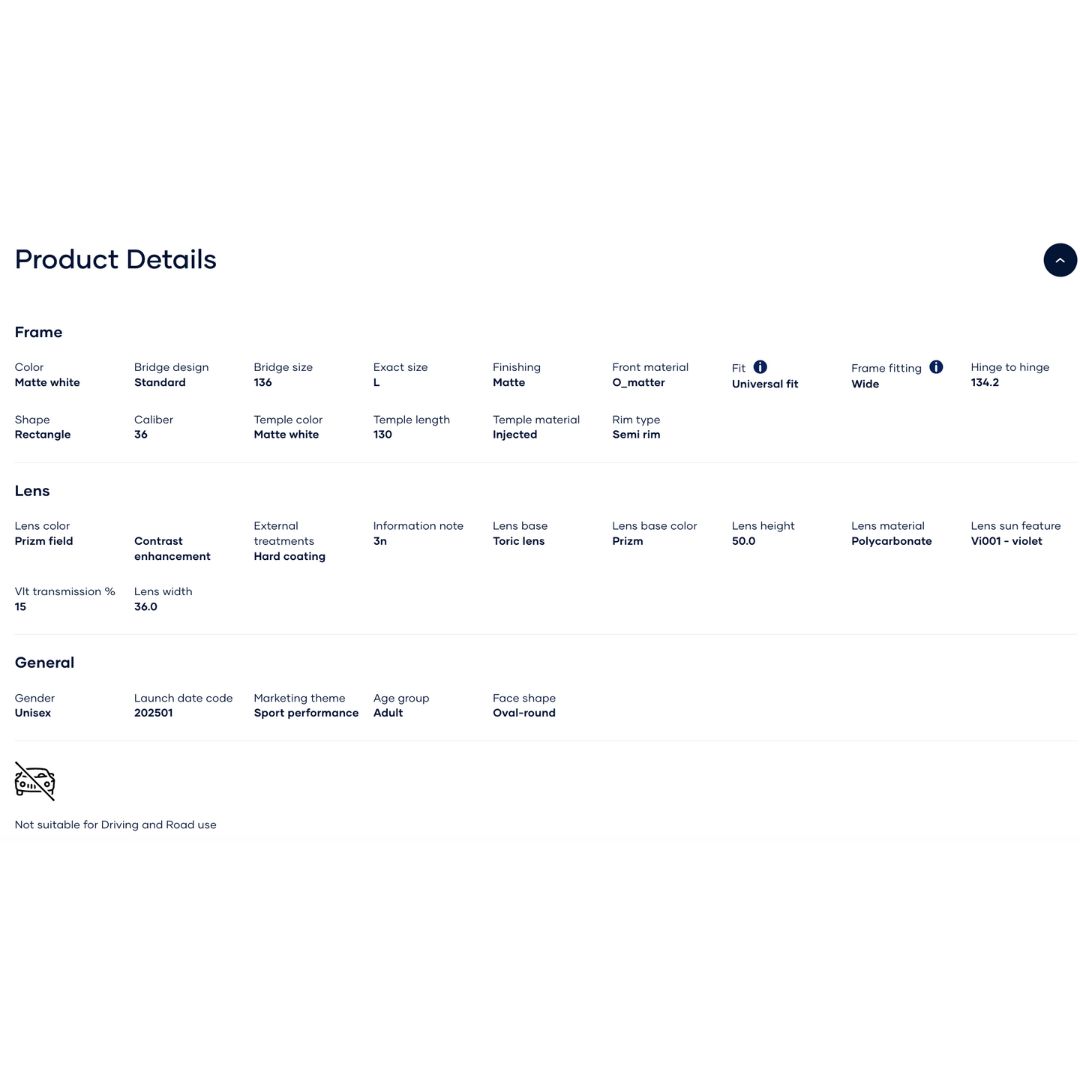Image resolution: width=1080 pixels, height=1080 pixels.
Task: Click the 'Wide' frame fitting value
Action: point(865,384)
